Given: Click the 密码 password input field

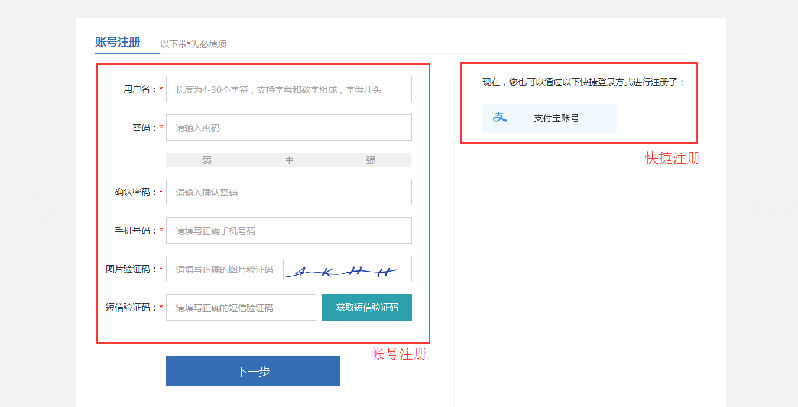Looking at the screenshot, I should (x=289, y=128).
